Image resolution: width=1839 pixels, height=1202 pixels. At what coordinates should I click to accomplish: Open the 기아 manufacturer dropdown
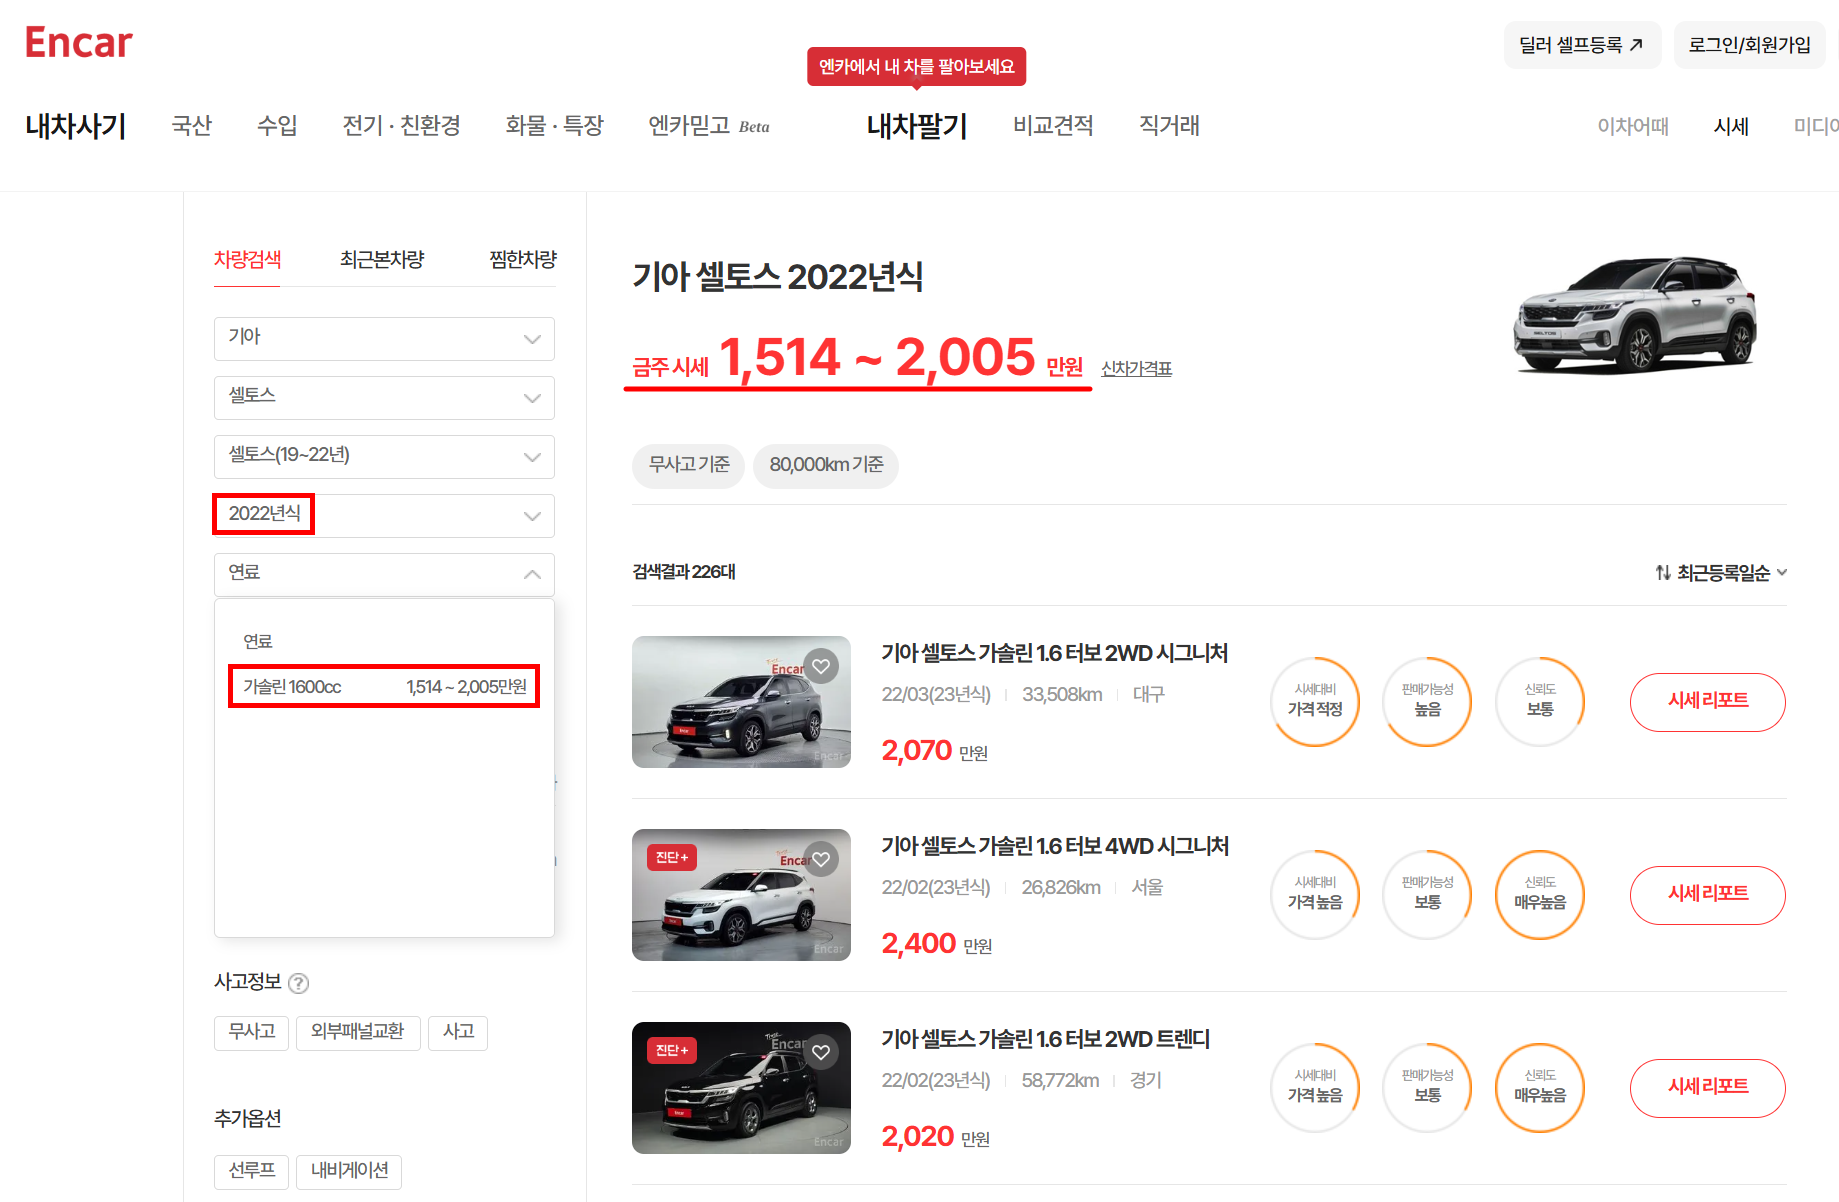click(x=384, y=338)
